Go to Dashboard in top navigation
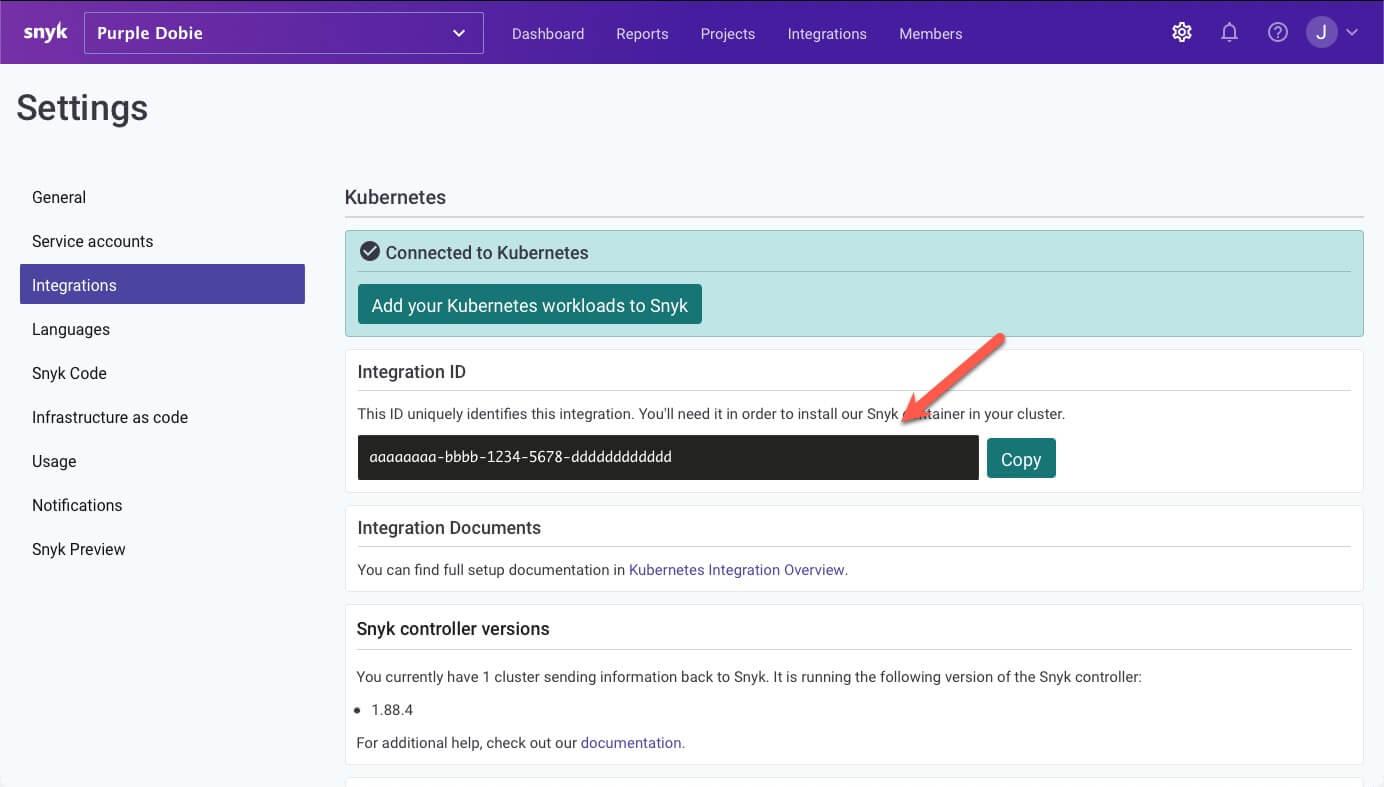Screen dimensions: 1384x787 click(548, 34)
